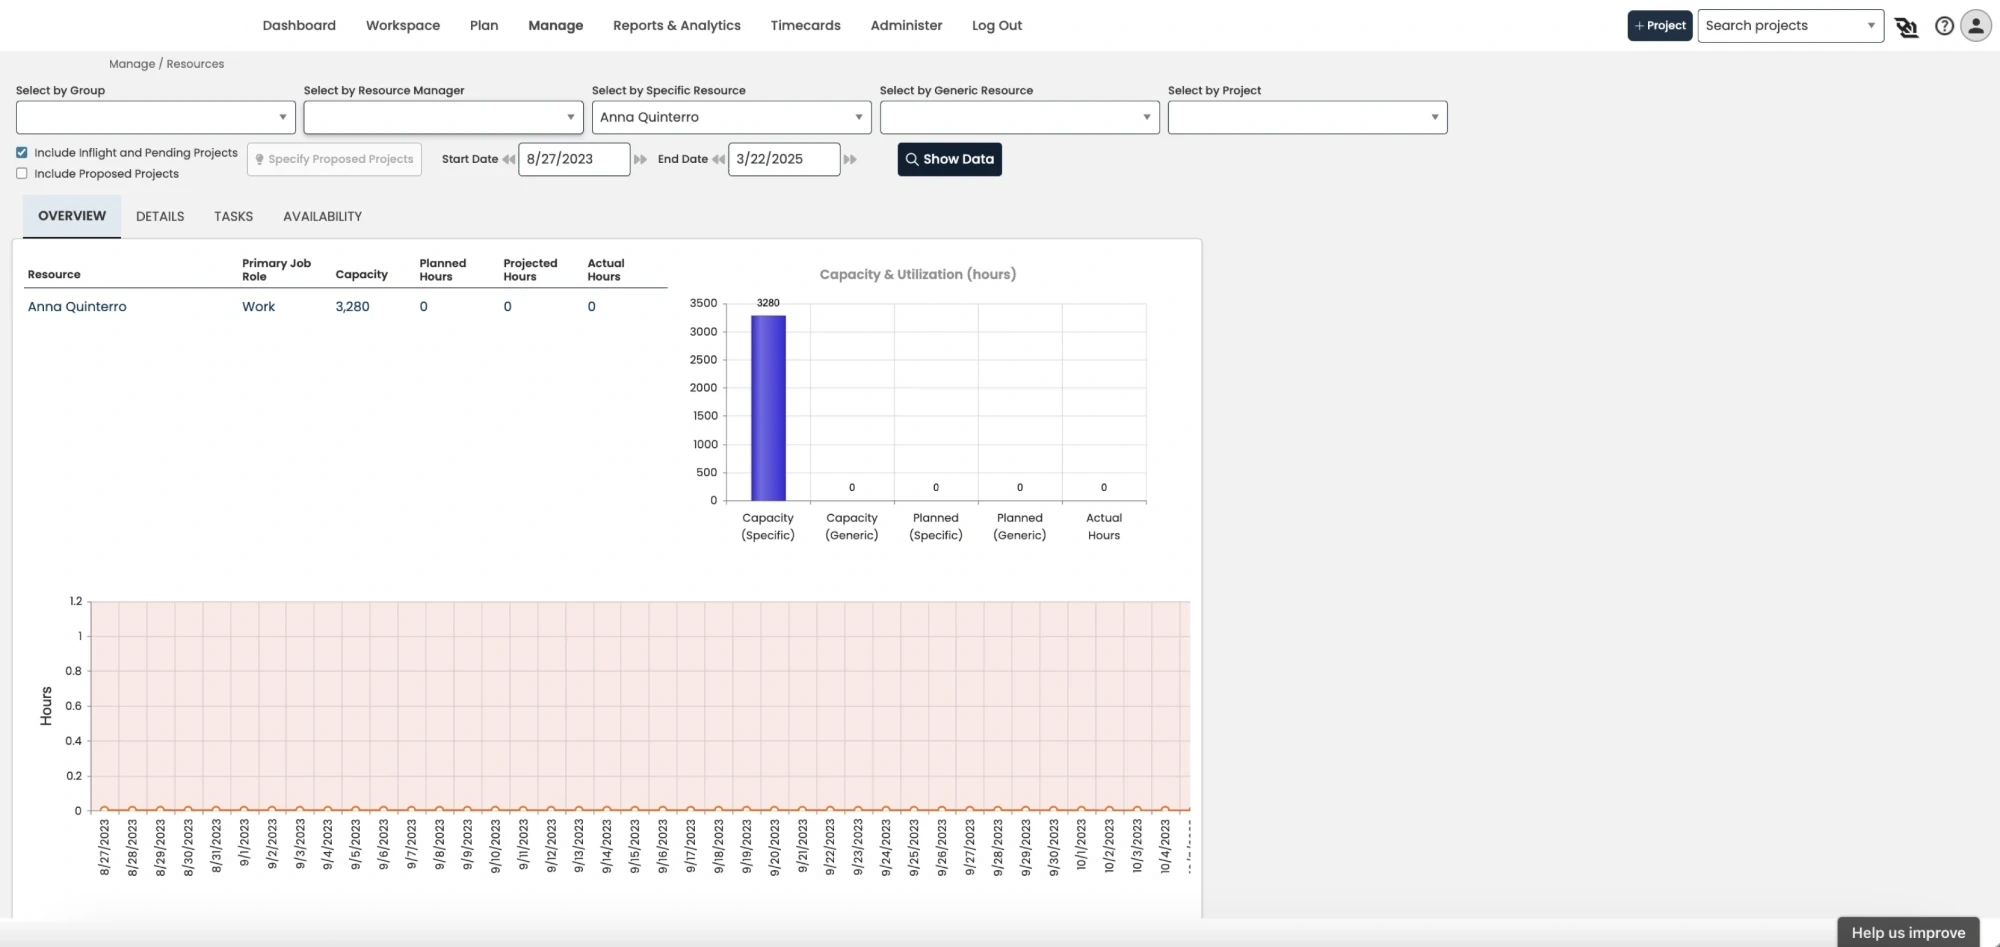Open the Select by Specific Resource dropdown

point(732,117)
